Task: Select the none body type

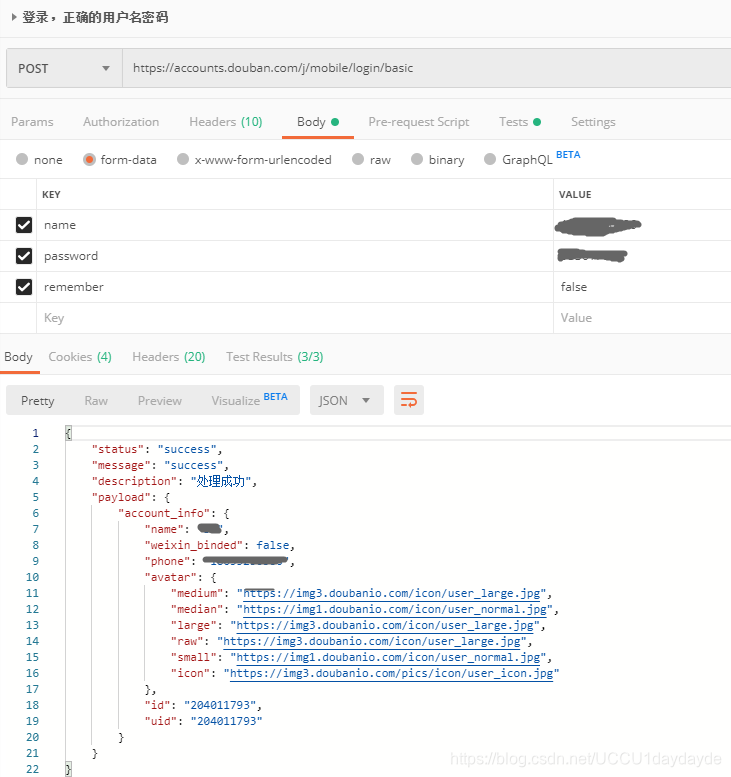Action: pos(39,160)
